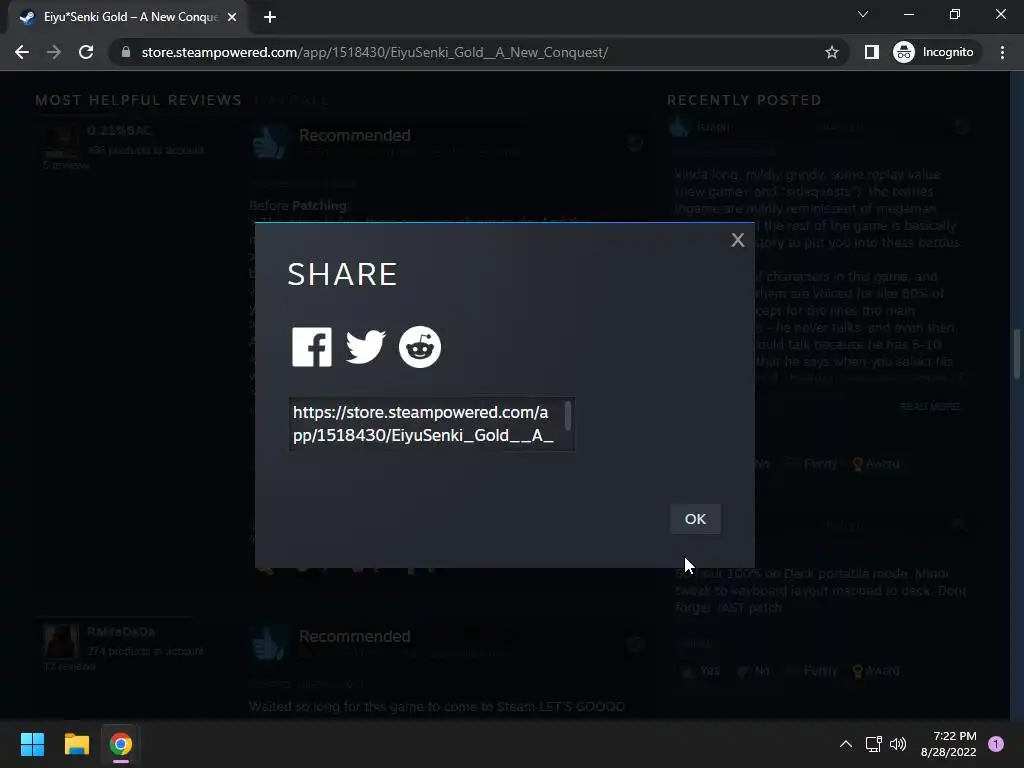Open the notification center badge
1024x768 pixels.
(x=996, y=744)
